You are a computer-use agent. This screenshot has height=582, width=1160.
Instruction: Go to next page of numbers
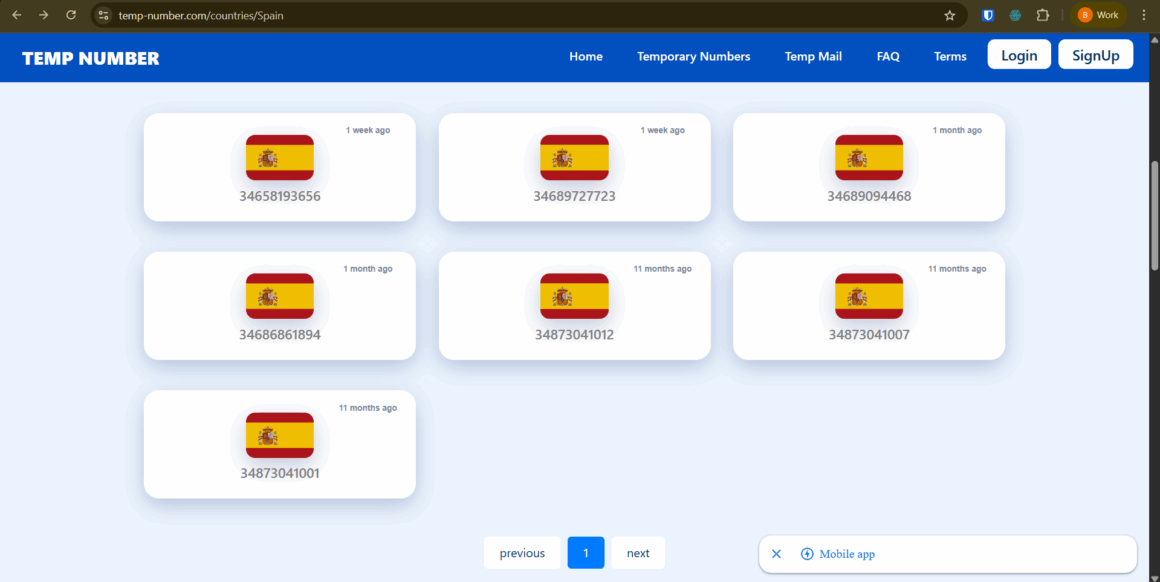[638, 553]
